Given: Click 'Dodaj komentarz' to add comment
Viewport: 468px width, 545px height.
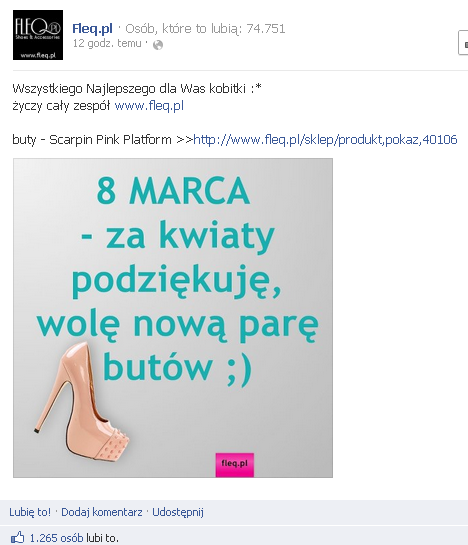Looking at the screenshot, I should tap(102, 512).
